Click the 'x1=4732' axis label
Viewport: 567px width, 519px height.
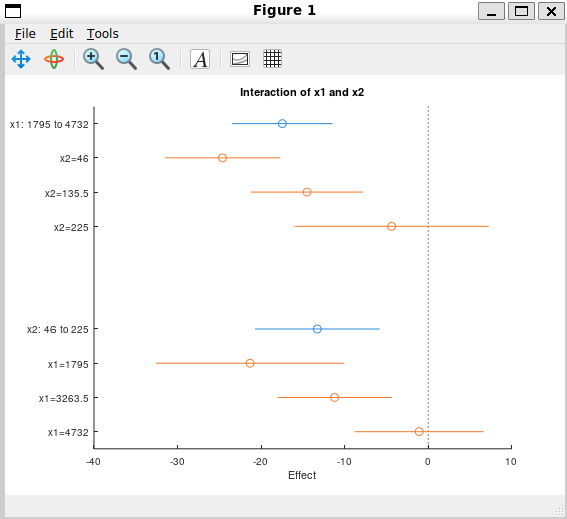68,433
